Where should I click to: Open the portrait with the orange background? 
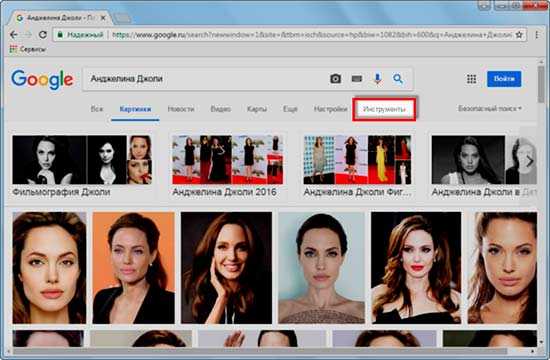tap(133, 268)
